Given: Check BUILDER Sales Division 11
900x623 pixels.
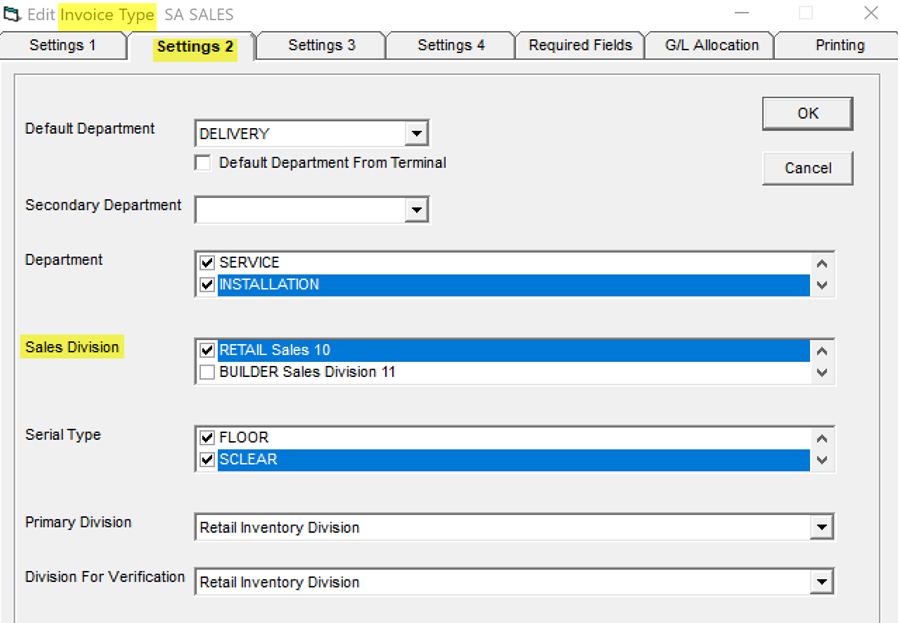Looking at the screenshot, I should tap(207, 372).
